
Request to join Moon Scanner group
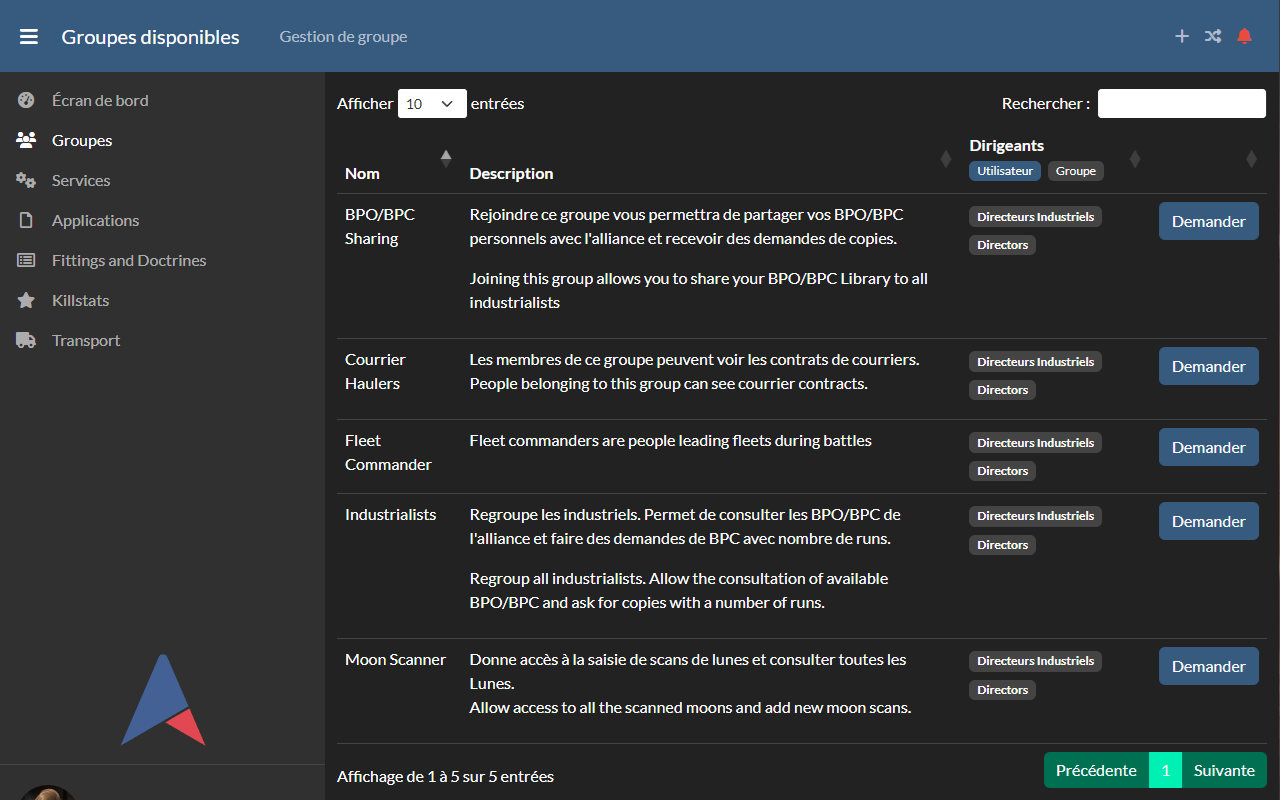click(x=1208, y=666)
